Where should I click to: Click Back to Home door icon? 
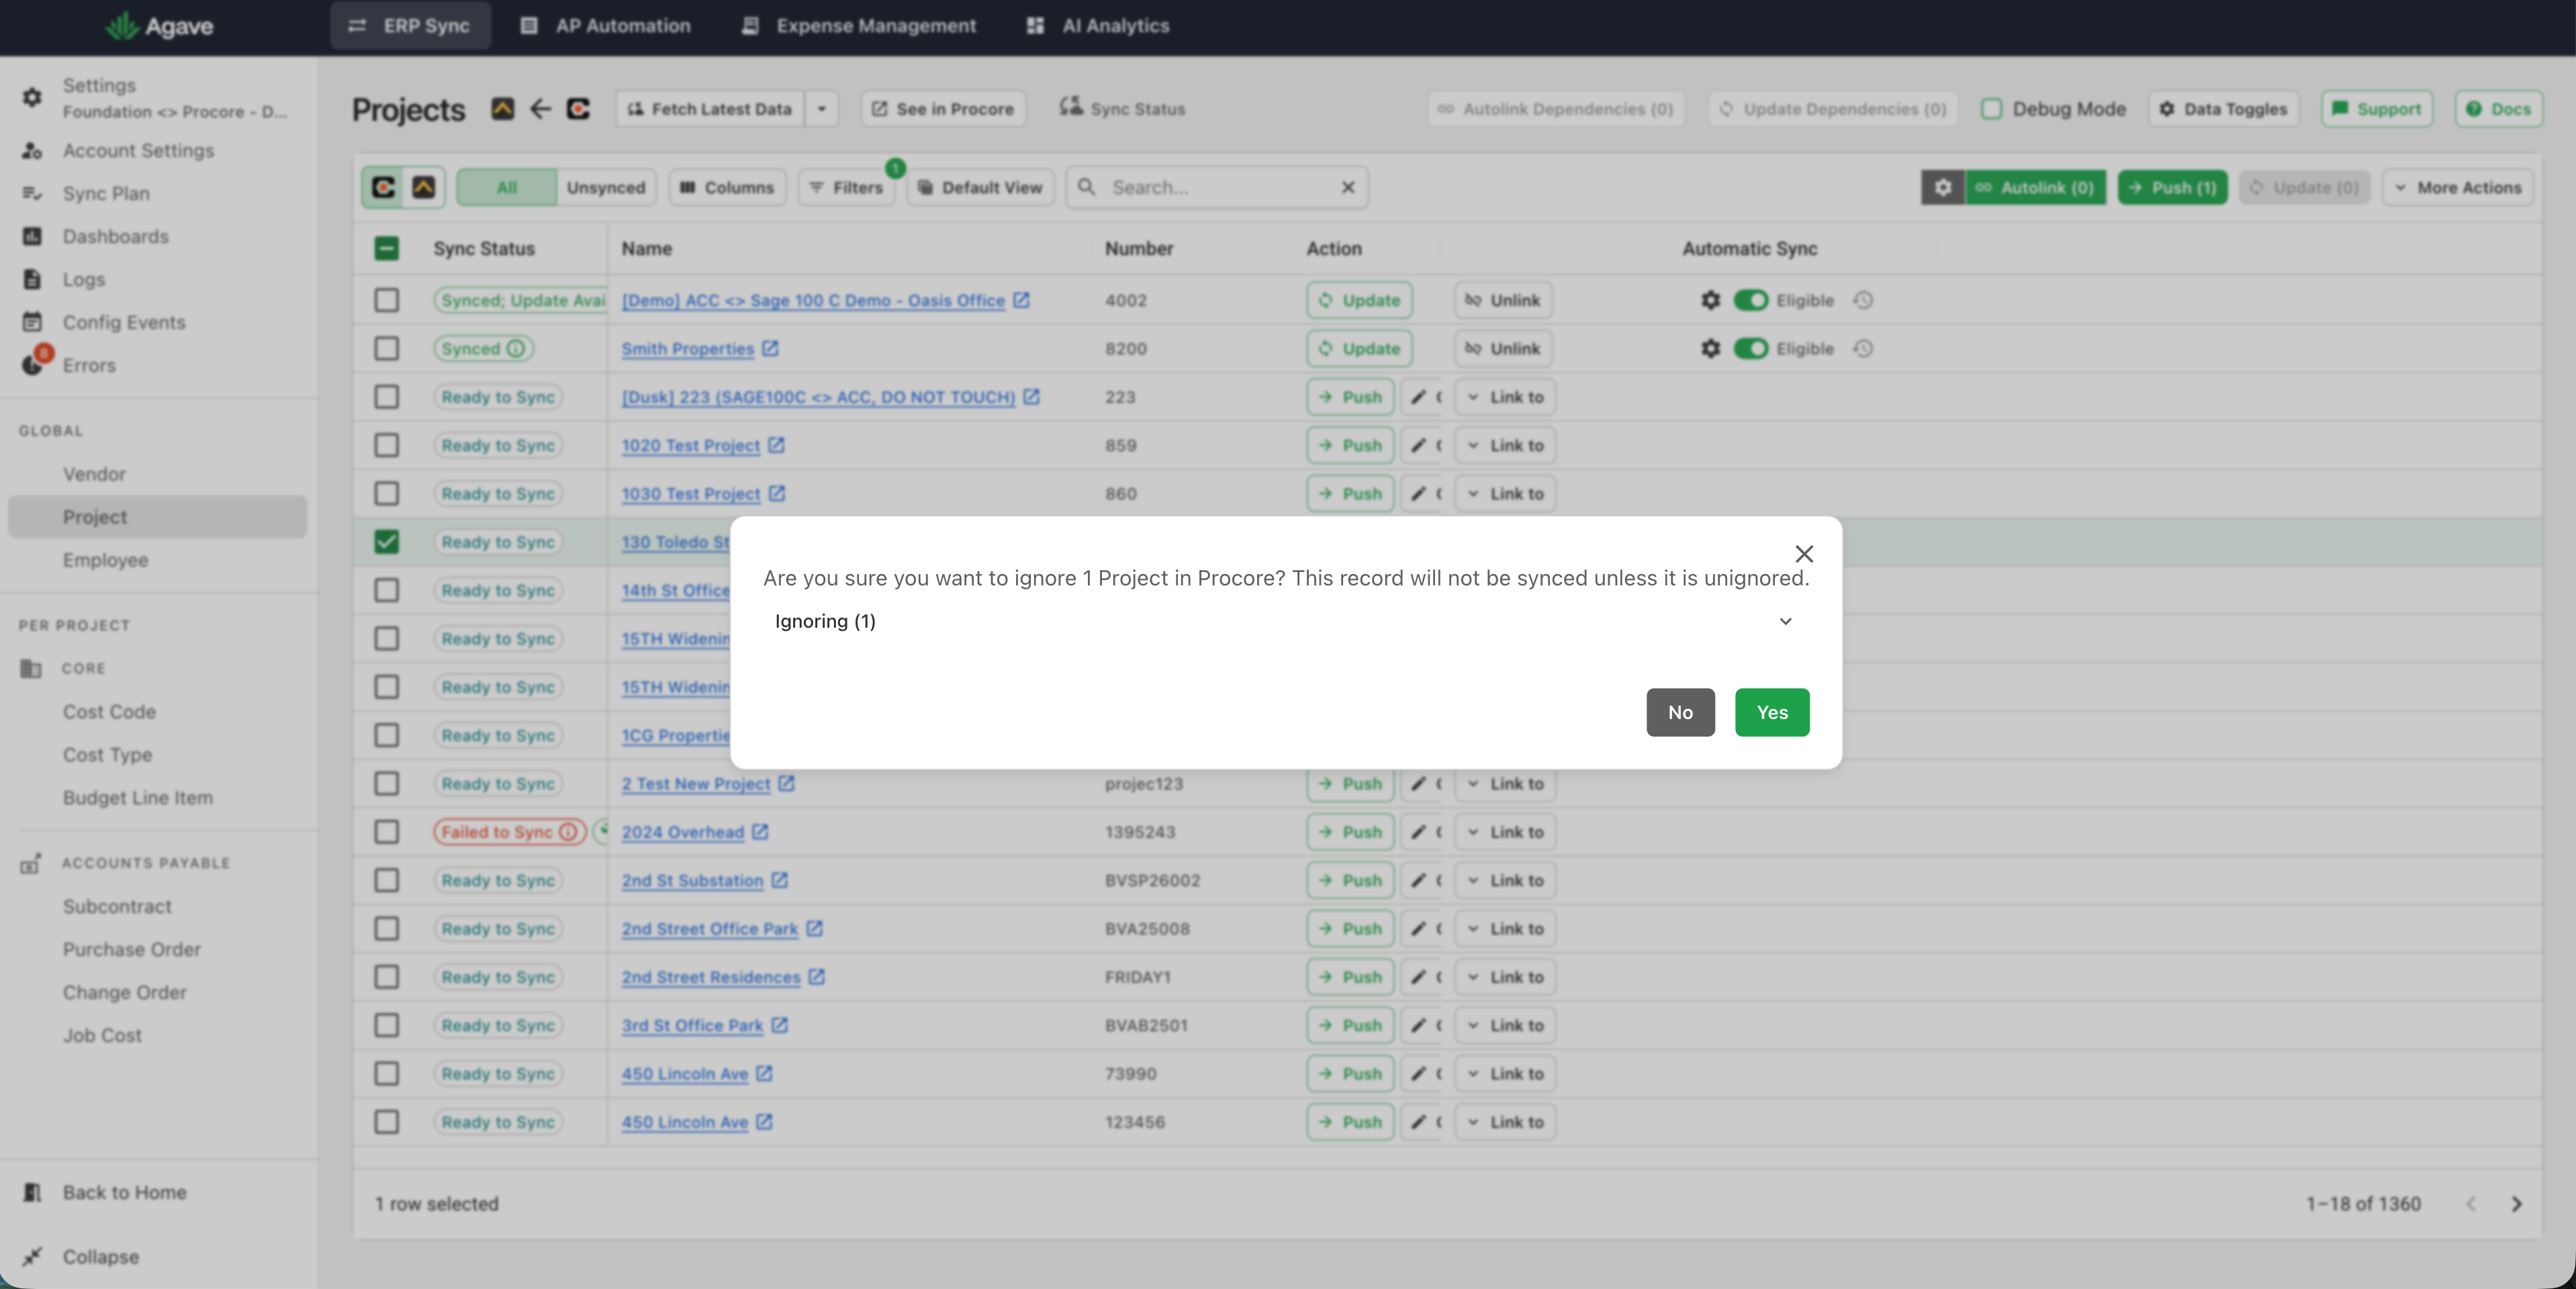click(32, 1192)
